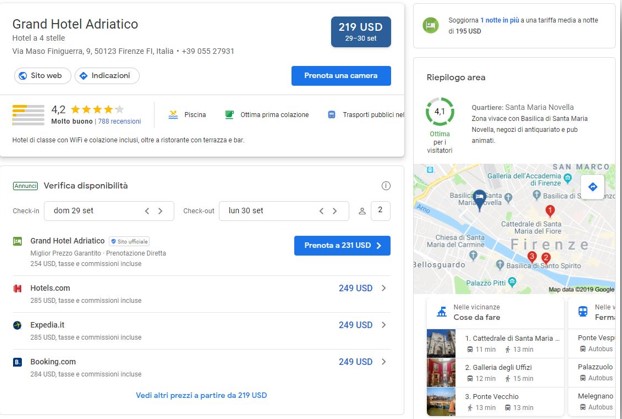Image resolution: width=622 pixels, height=419 pixels.
Task: Open the 1 notte in più link
Action: (499, 20)
